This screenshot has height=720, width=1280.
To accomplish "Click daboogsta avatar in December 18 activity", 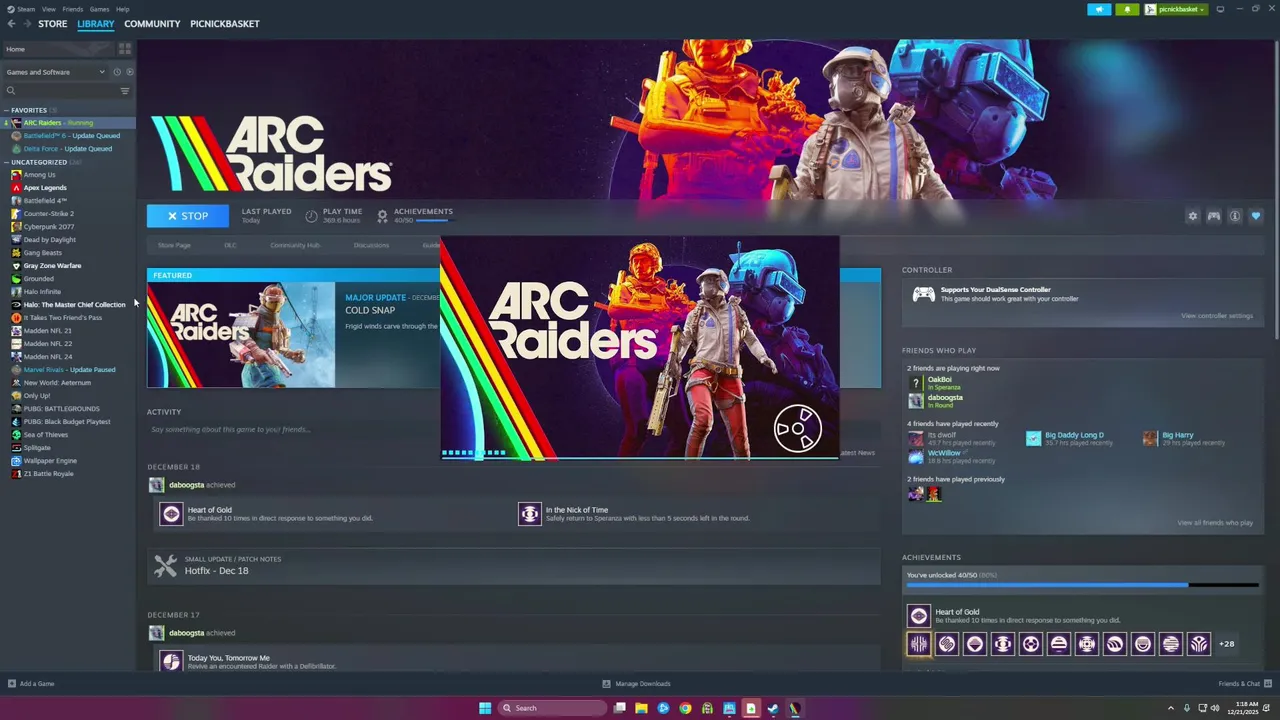I will tap(156, 485).
